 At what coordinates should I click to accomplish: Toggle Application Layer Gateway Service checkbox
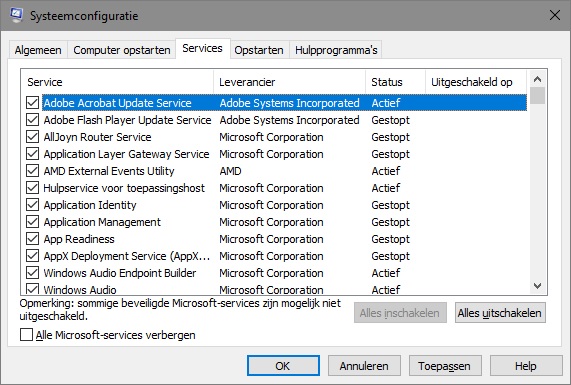pyautogui.click(x=32, y=154)
